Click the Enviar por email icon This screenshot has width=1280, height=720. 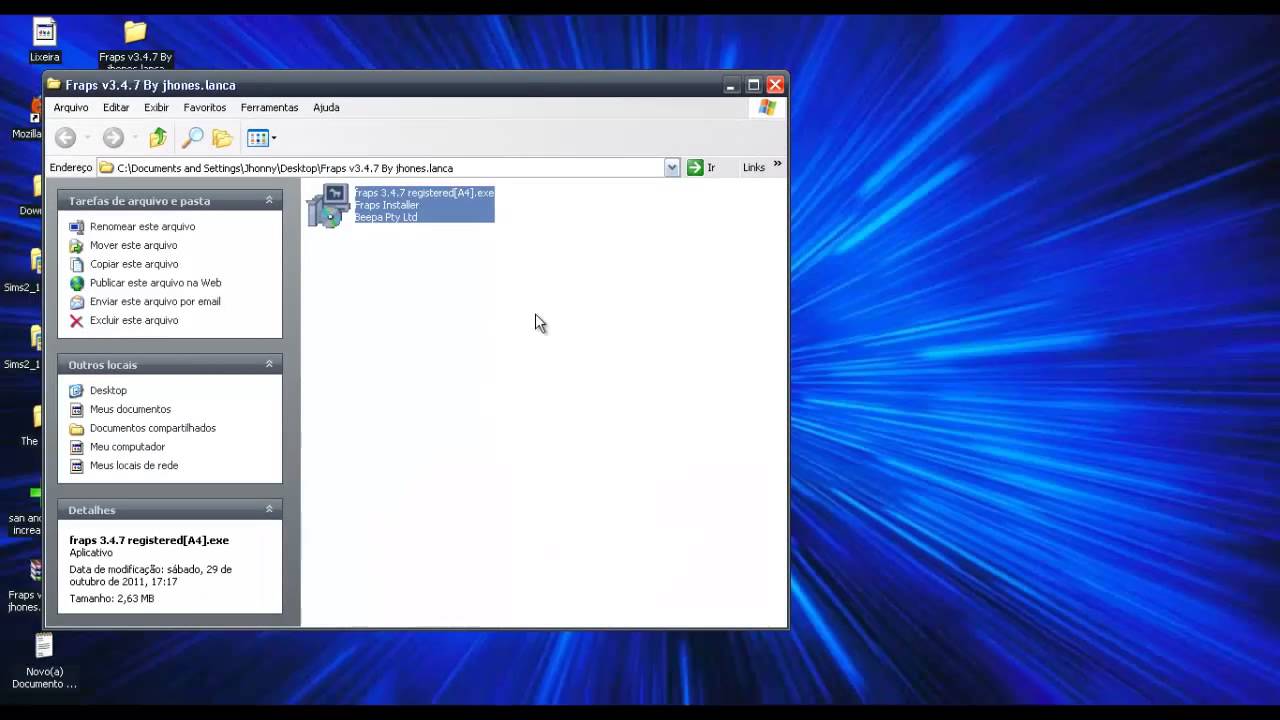point(77,301)
